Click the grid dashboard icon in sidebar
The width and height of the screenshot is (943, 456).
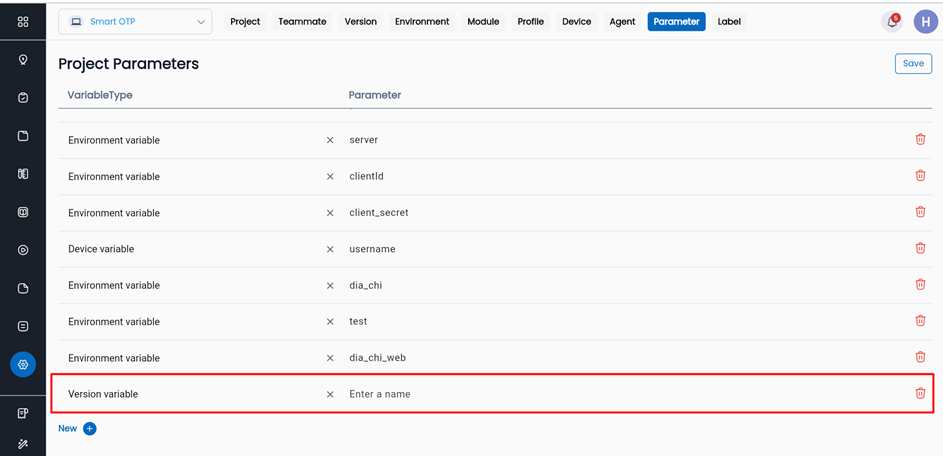(23, 22)
